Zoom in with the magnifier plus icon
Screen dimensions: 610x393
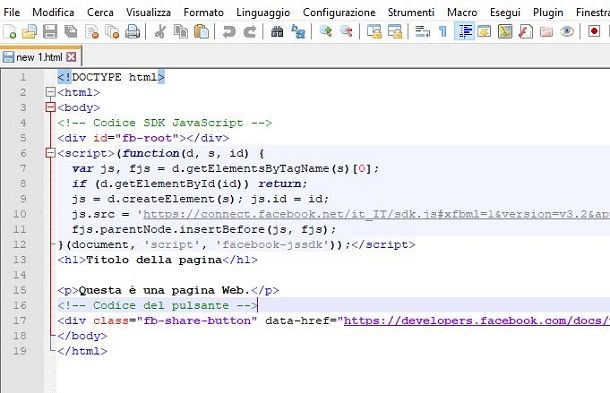pyautogui.click(x=326, y=32)
